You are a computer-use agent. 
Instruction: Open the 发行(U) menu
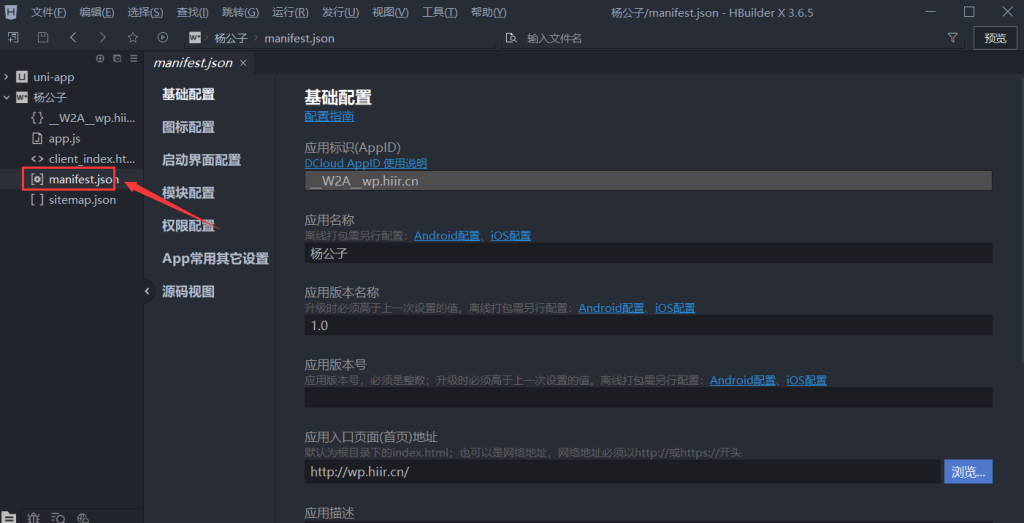click(340, 12)
